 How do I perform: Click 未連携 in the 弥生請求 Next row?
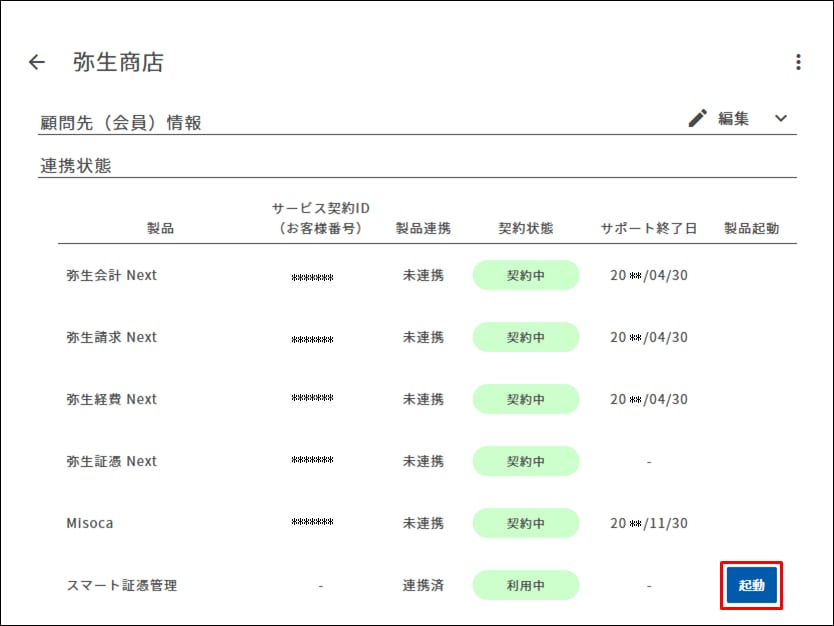point(423,337)
